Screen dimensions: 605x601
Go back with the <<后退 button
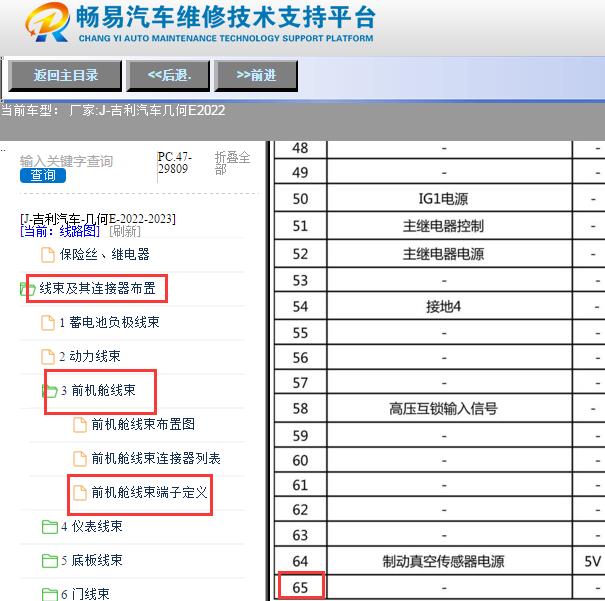click(x=169, y=76)
